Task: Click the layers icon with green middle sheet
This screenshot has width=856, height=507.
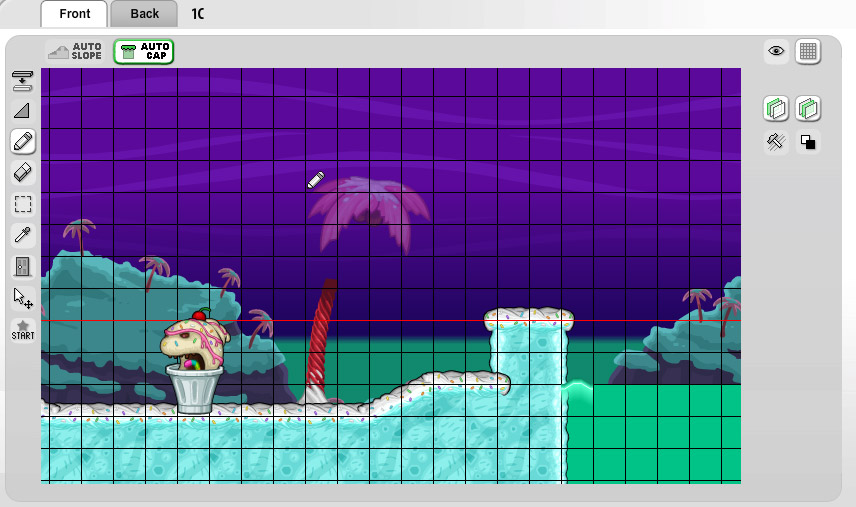Action: (808, 108)
